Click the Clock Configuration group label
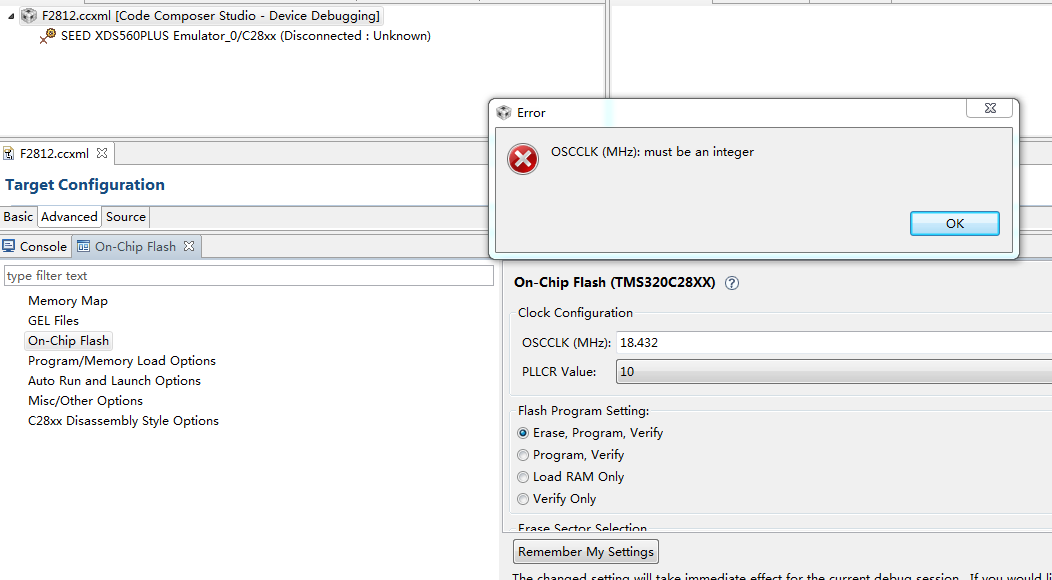 coord(575,313)
